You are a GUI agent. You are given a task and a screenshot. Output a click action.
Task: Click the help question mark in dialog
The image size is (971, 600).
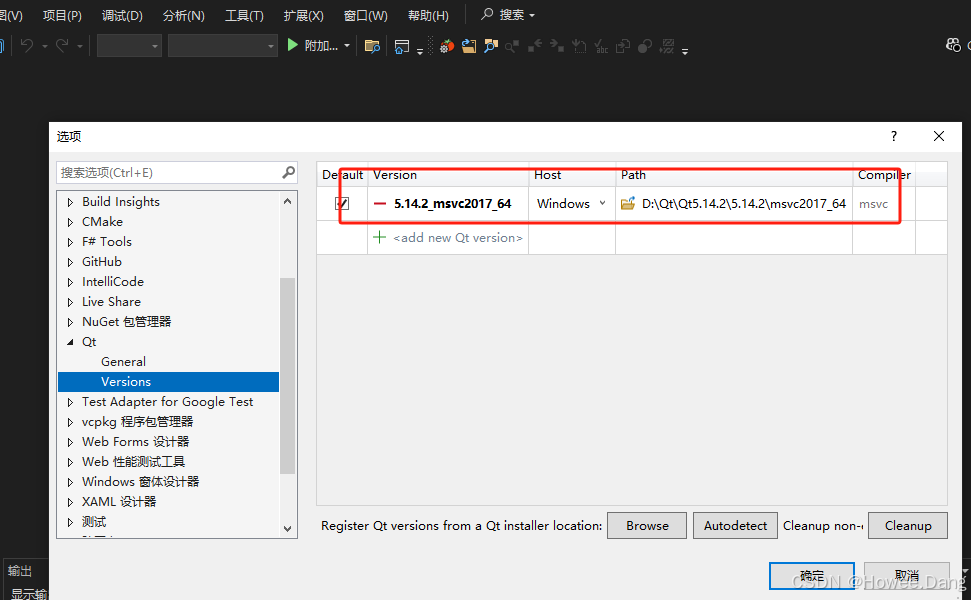(x=894, y=136)
